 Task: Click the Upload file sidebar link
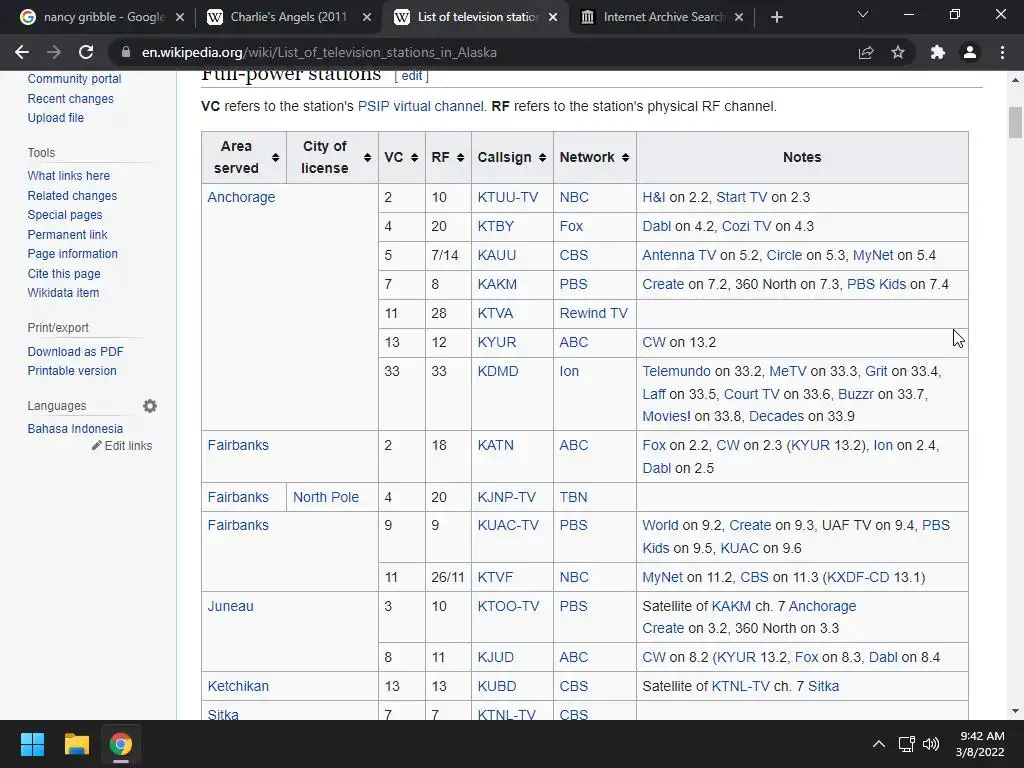coord(56,118)
